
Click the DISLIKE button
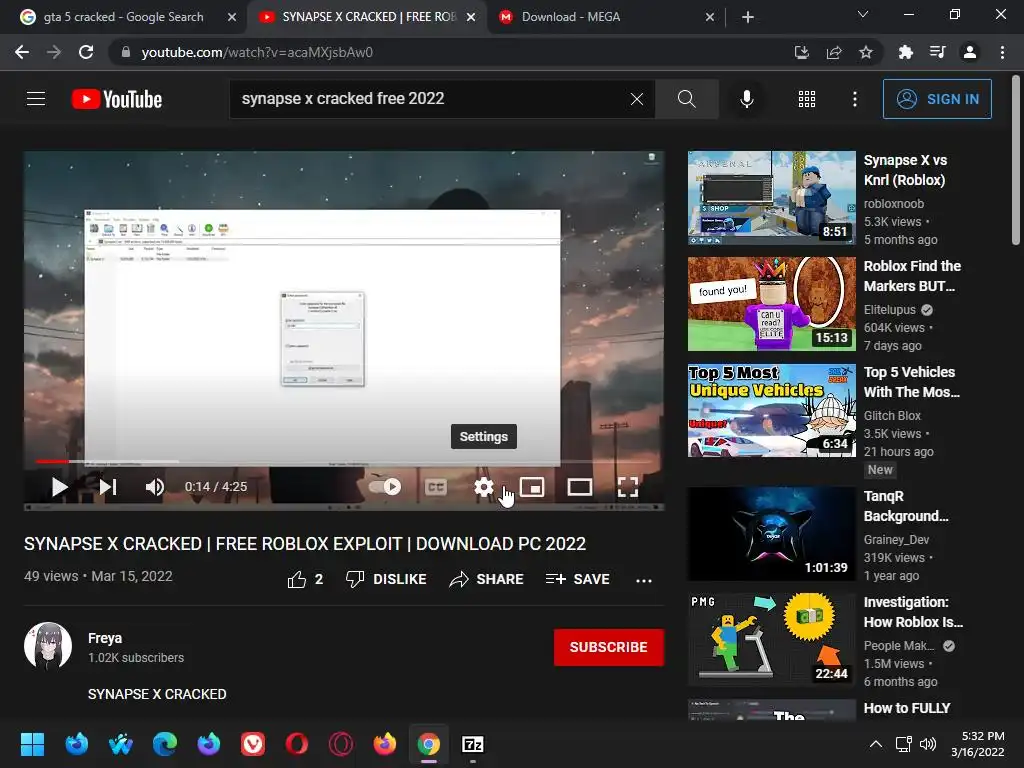pyautogui.click(x=386, y=579)
